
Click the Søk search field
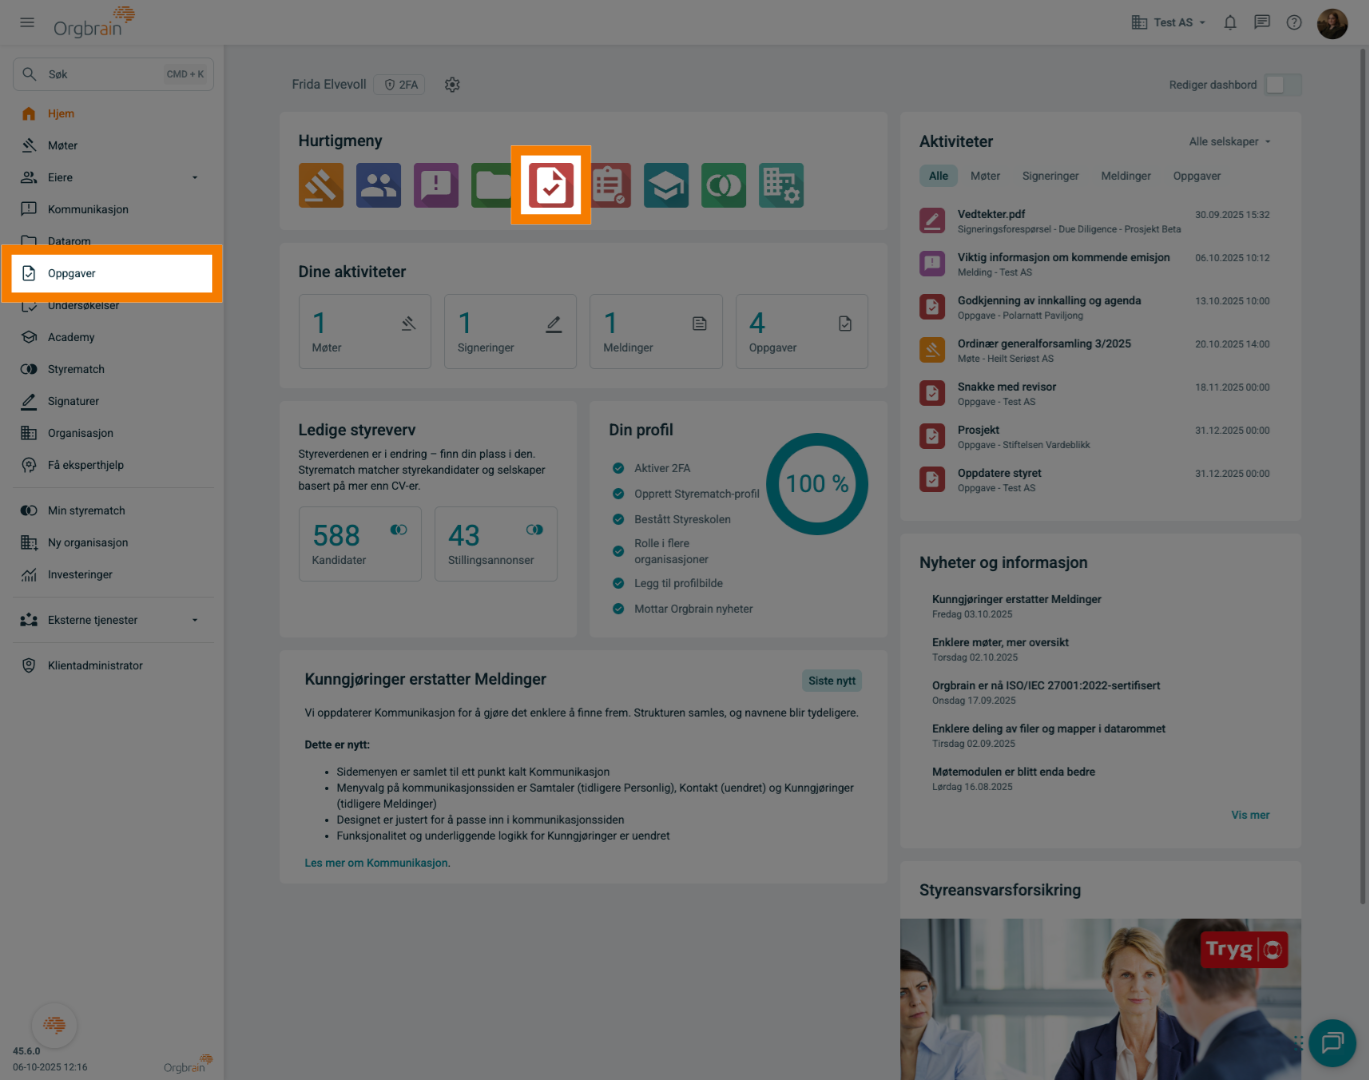coord(112,74)
